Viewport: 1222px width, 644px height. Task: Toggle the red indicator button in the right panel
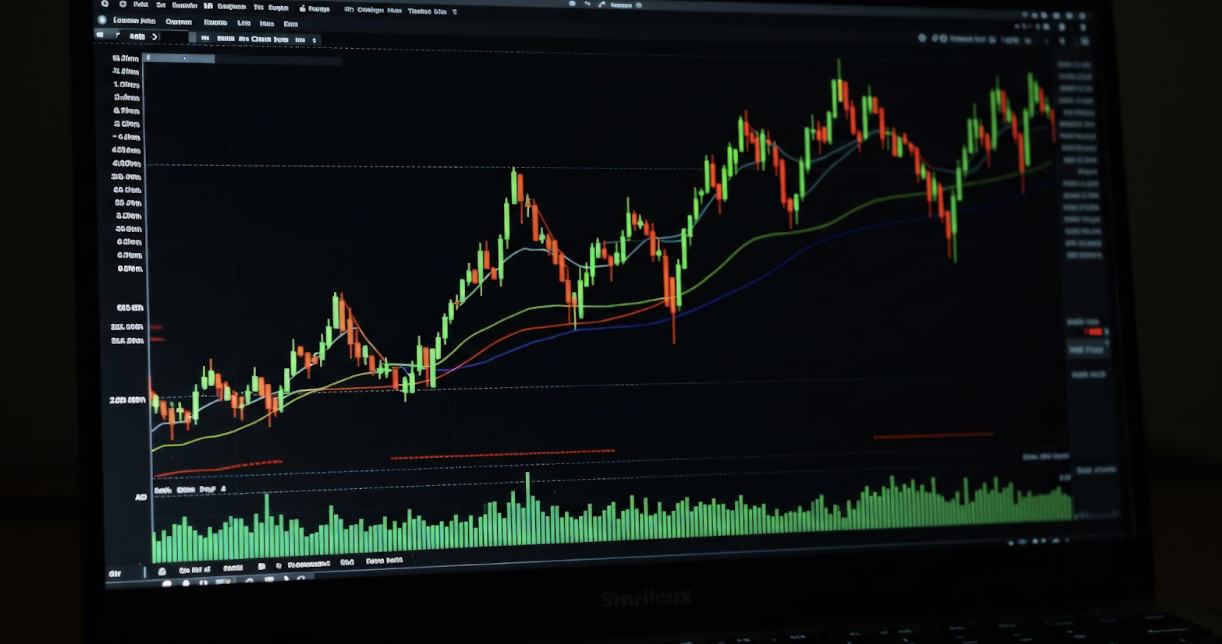[1093, 331]
